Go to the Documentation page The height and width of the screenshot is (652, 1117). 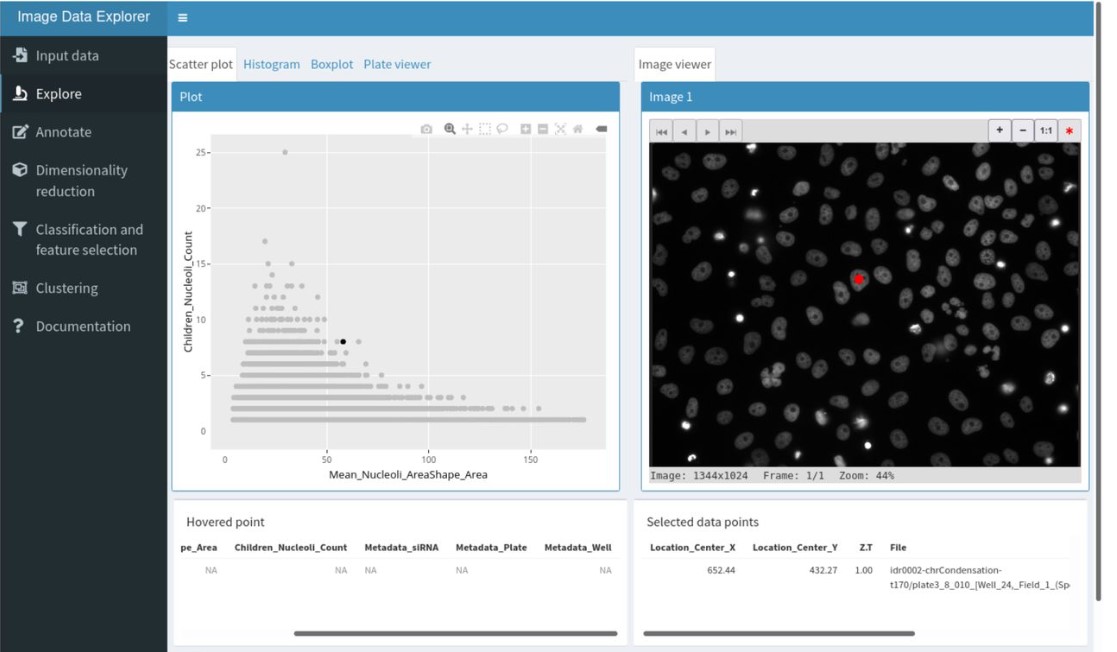[83, 326]
